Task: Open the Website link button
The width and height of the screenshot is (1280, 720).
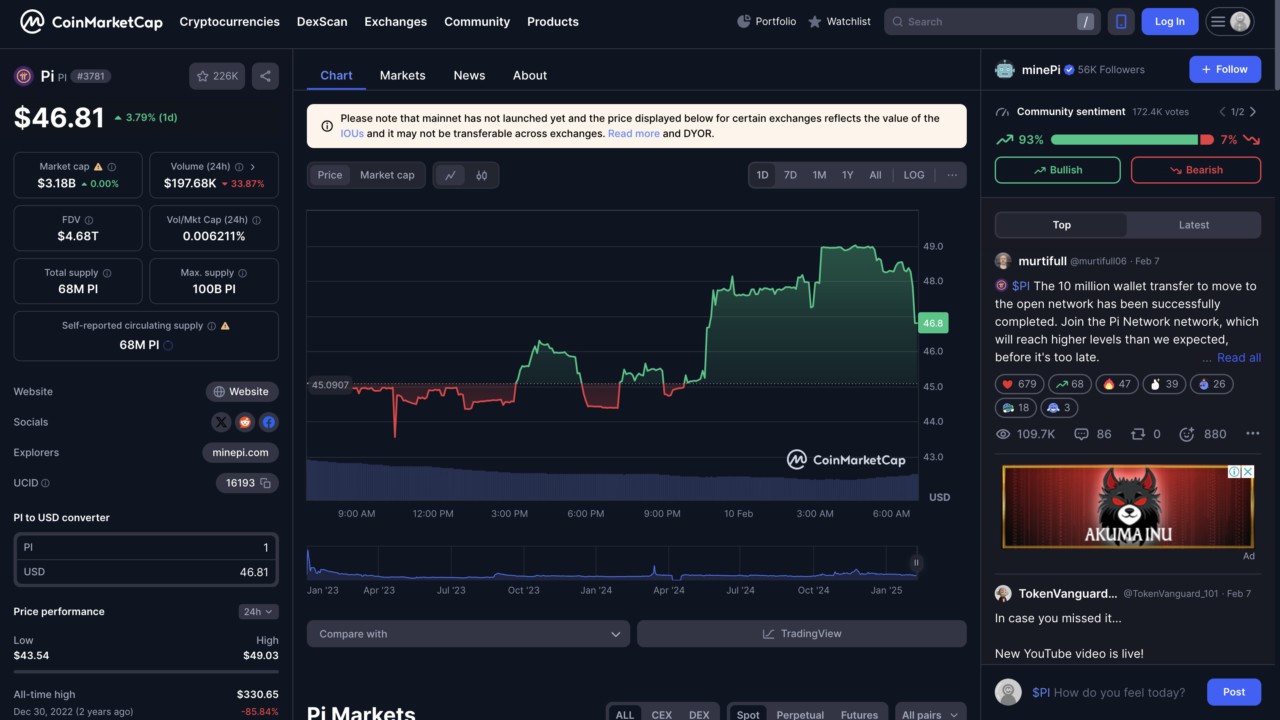Action: (x=242, y=392)
